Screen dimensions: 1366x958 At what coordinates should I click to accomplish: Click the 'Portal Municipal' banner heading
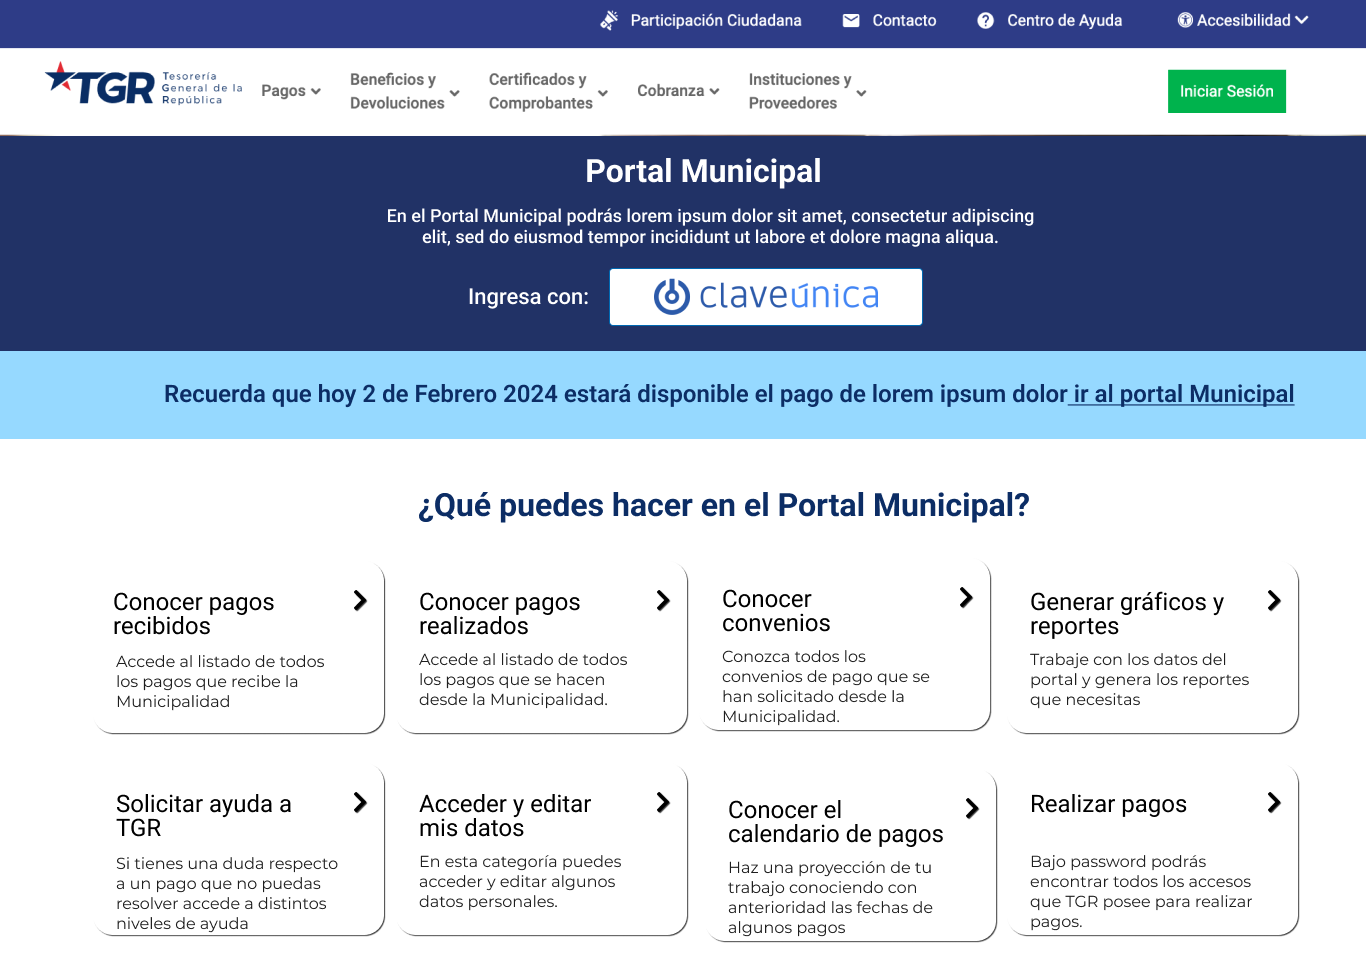703,171
